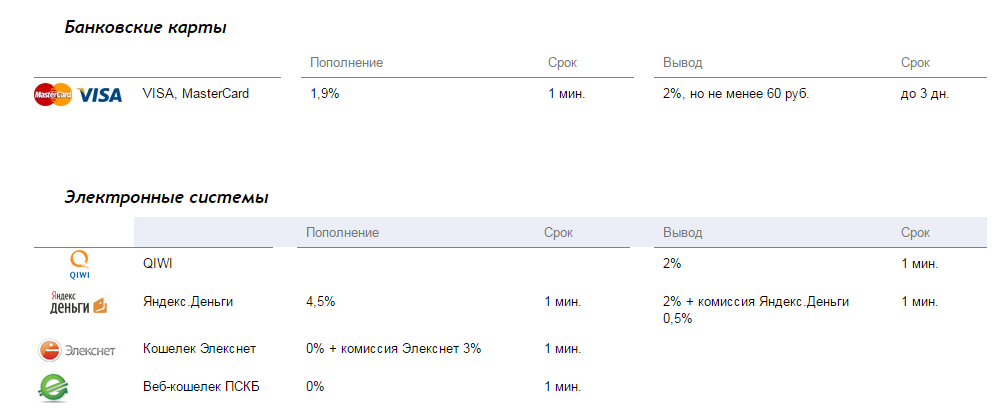The image size is (997, 414).
Task: Click Пополнение header in electronic systems table
Action: point(342,233)
